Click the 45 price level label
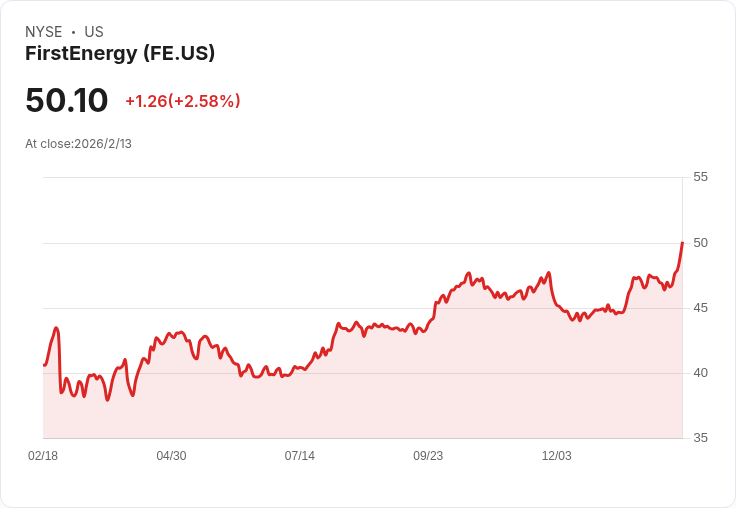Screen dimensions: 736x508 click(700, 308)
